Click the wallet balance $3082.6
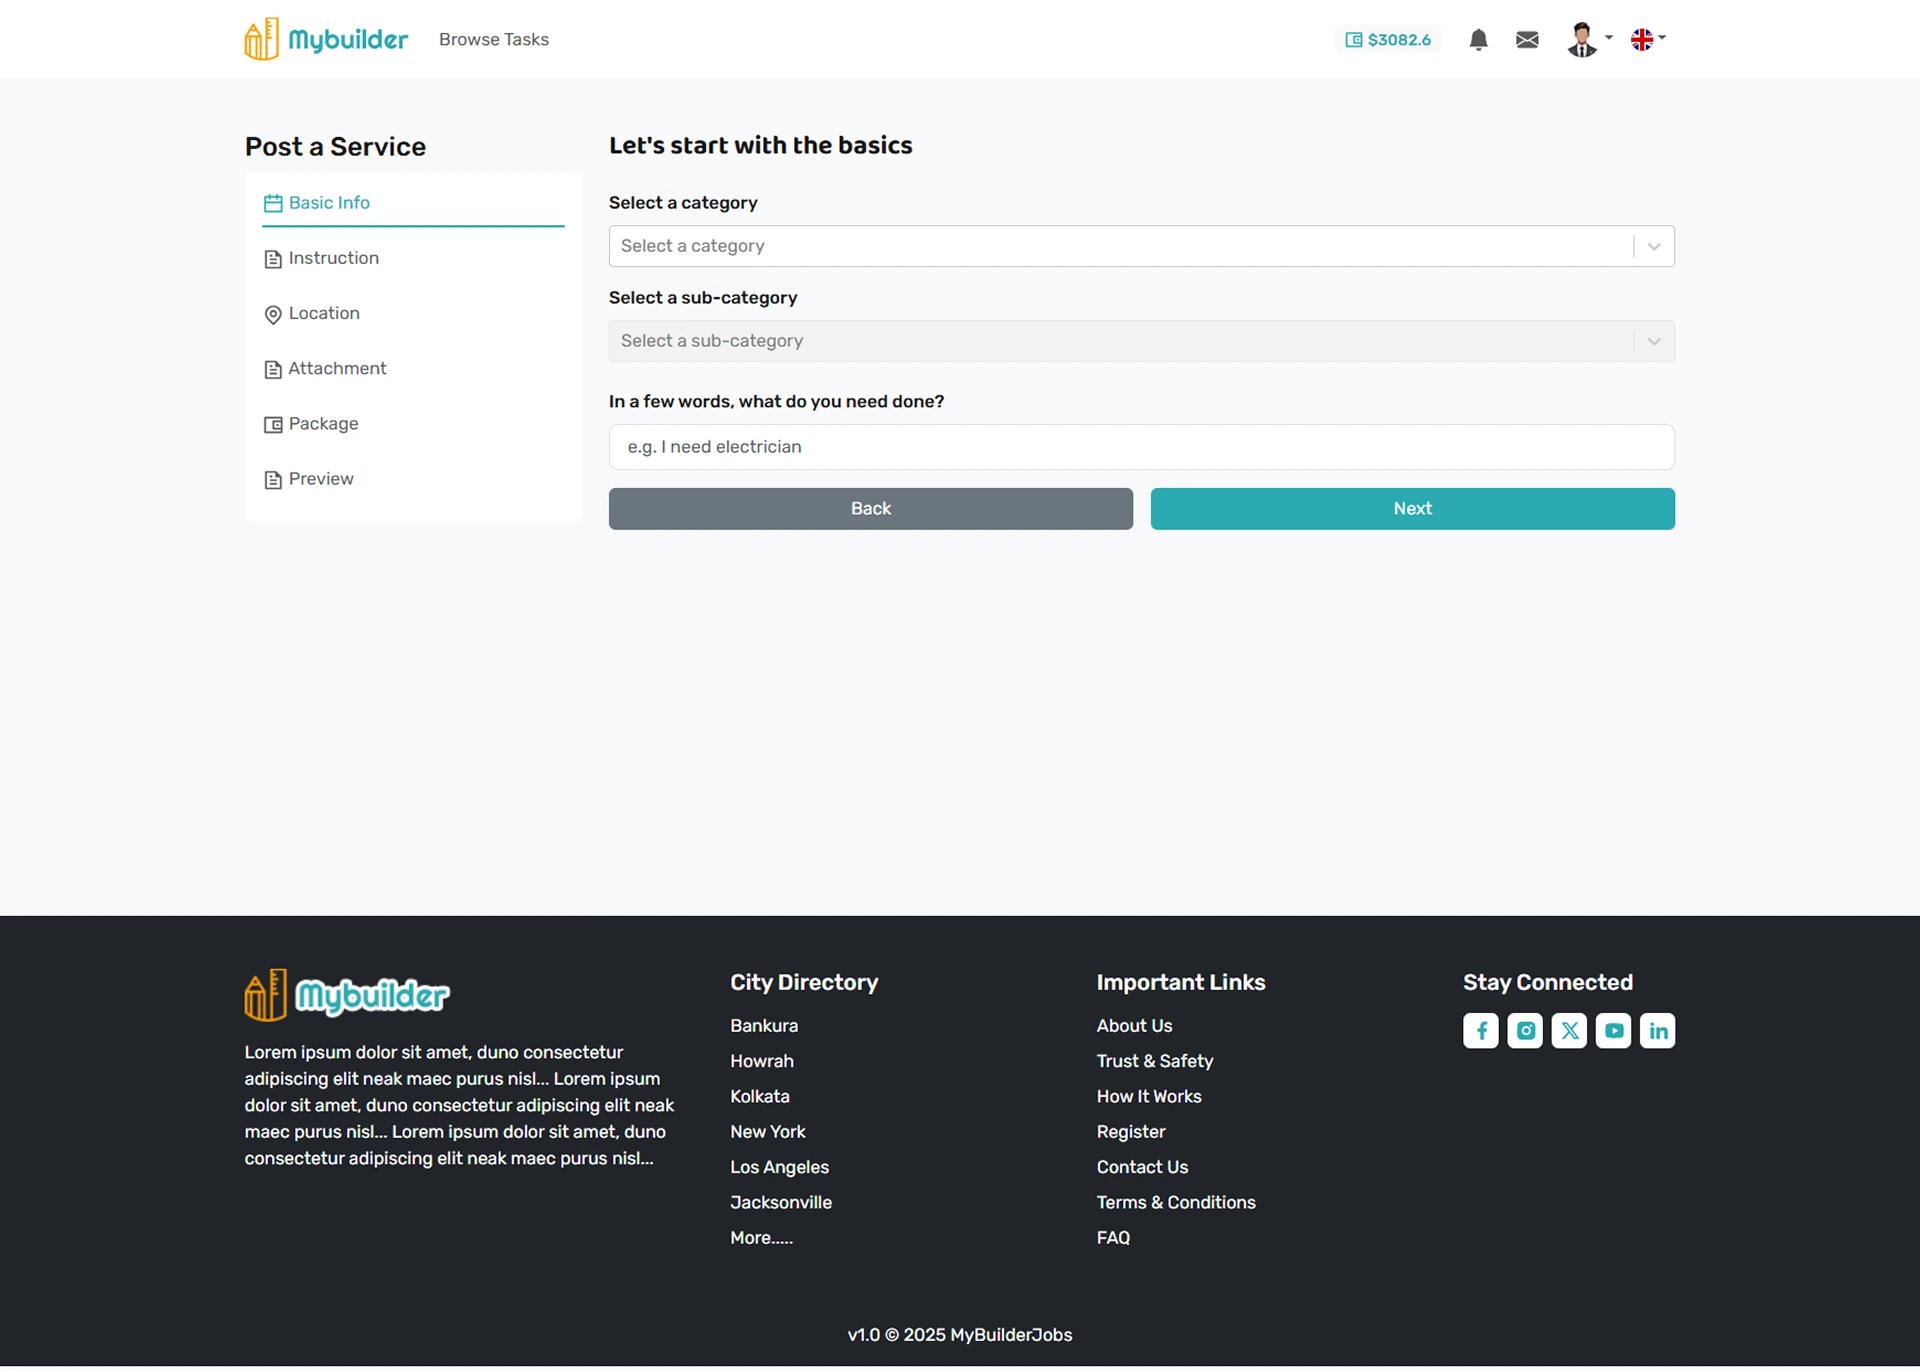 [x=1388, y=40]
